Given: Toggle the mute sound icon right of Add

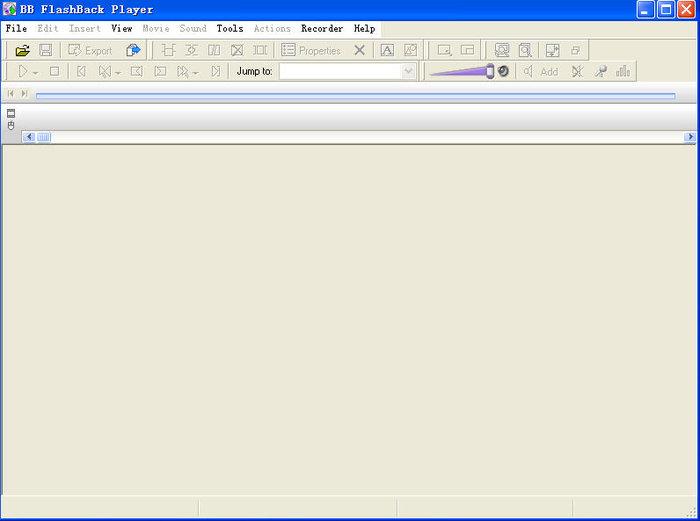Looking at the screenshot, I should click(x=577, y=71).
